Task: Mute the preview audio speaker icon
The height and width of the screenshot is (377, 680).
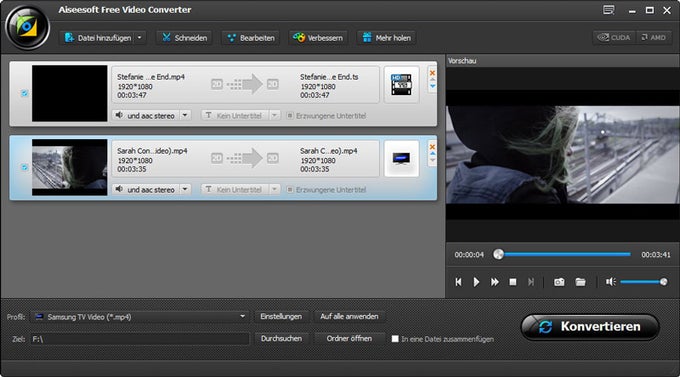Action: tap(611, 282)
